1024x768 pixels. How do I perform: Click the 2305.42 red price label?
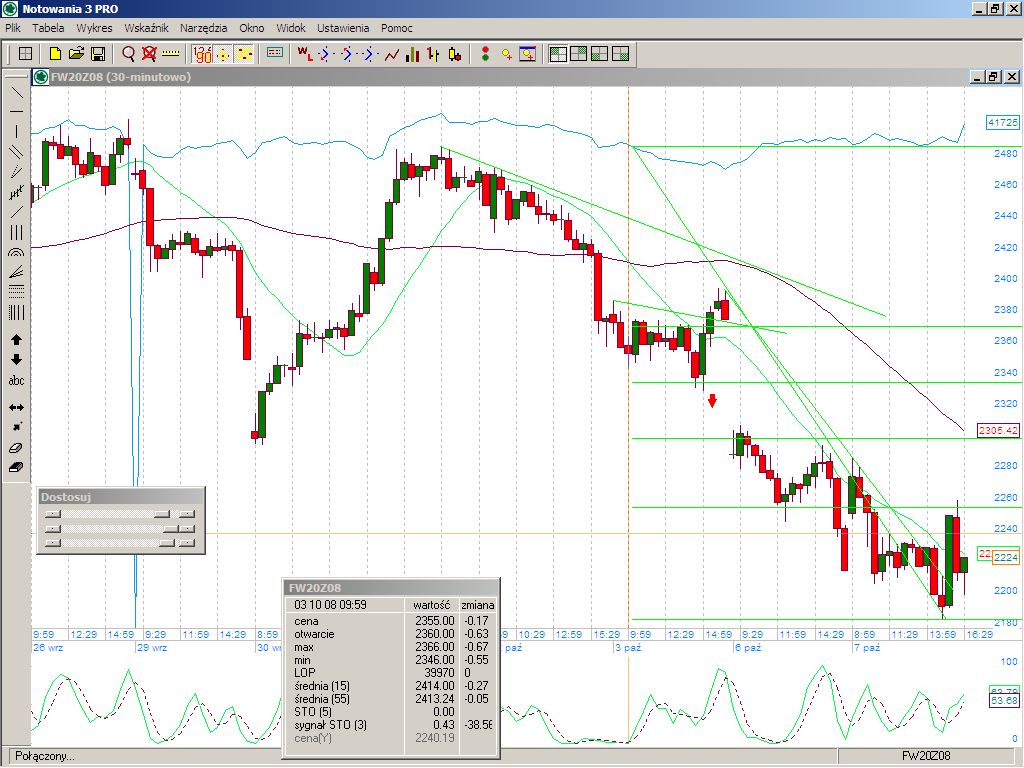[998, 430]
